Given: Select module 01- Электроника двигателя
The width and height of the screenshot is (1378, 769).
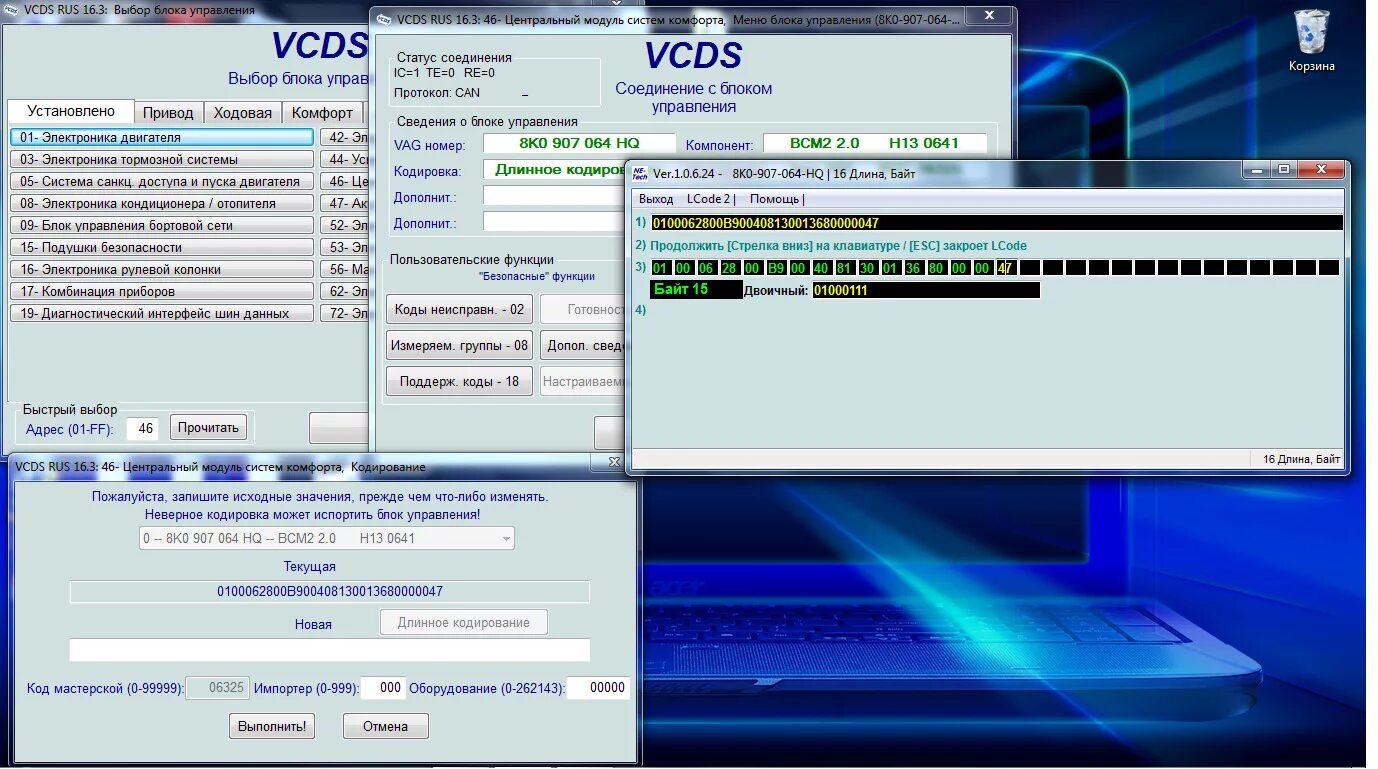Looking at the screenshot, I should [x=162, y=137].
